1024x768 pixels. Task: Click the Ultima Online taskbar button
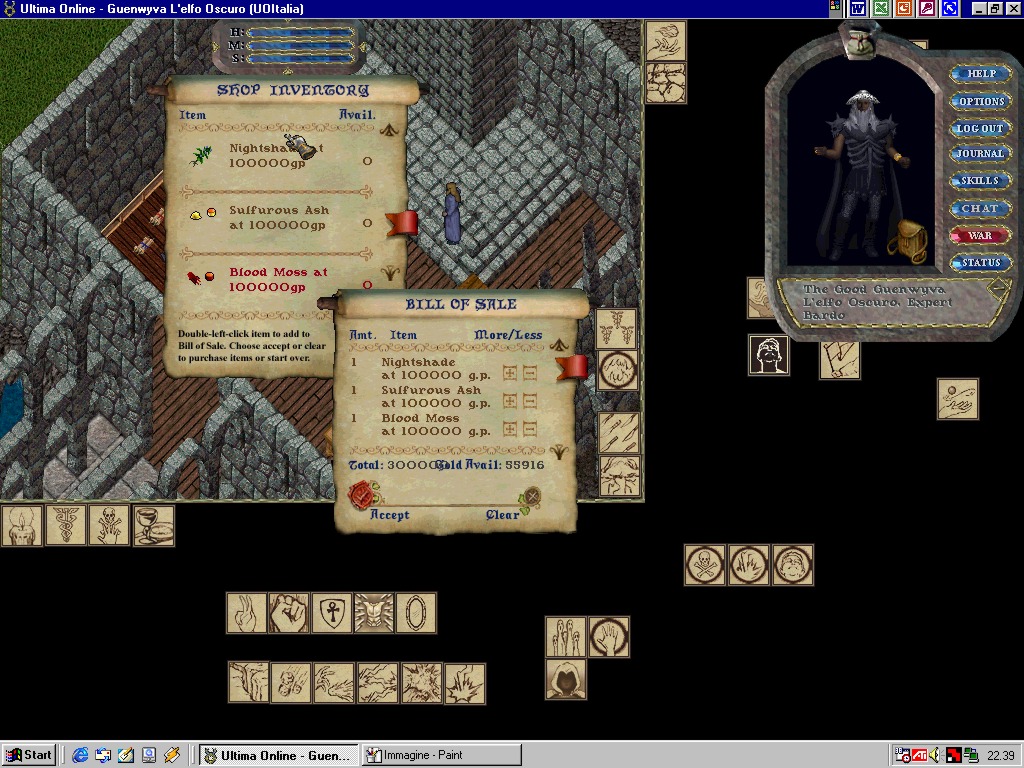click(280, 756)
